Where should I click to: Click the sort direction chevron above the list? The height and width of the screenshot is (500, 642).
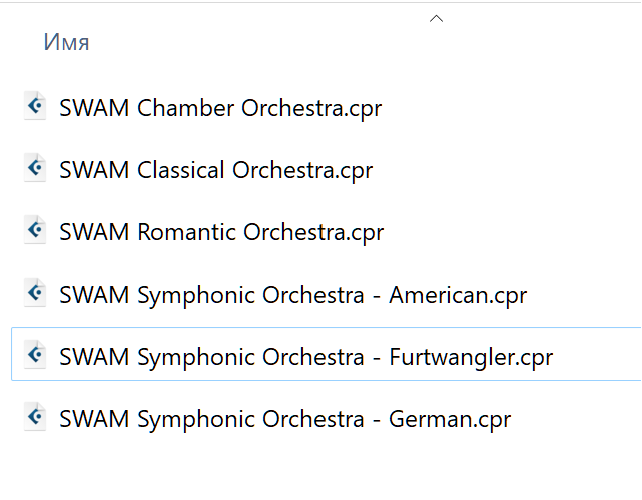click(436, 18)
